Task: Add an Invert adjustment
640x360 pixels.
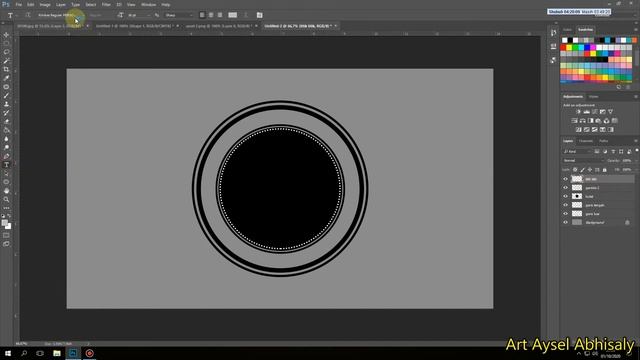Action: pyautogui.click(x=578, y=130)
